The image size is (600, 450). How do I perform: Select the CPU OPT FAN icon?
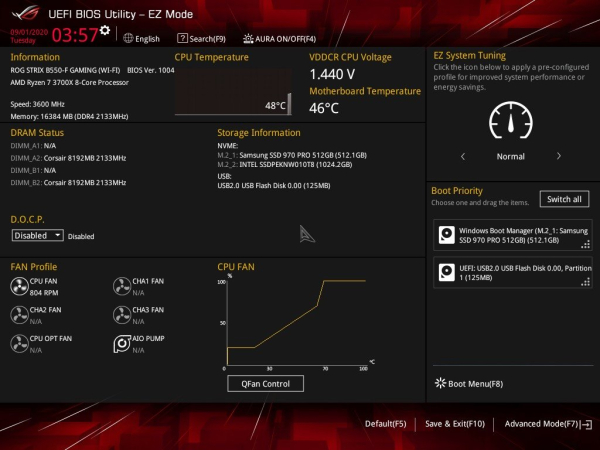tap(19, 344)
